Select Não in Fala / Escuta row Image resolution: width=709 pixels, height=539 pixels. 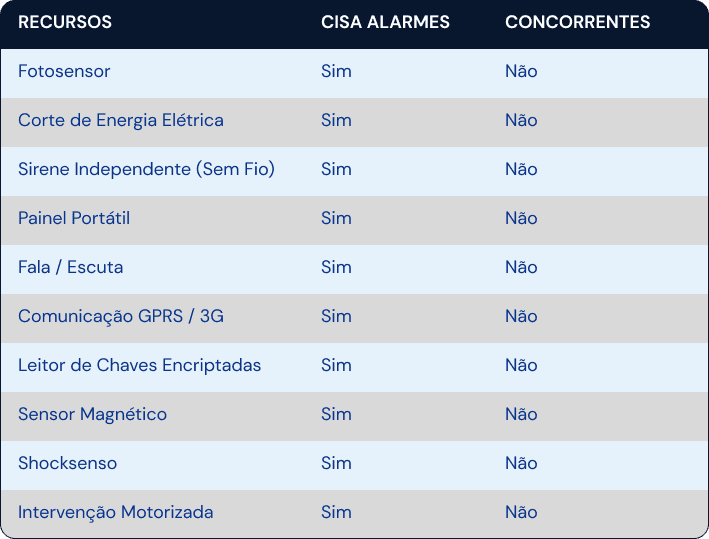(x=521, y=267)
